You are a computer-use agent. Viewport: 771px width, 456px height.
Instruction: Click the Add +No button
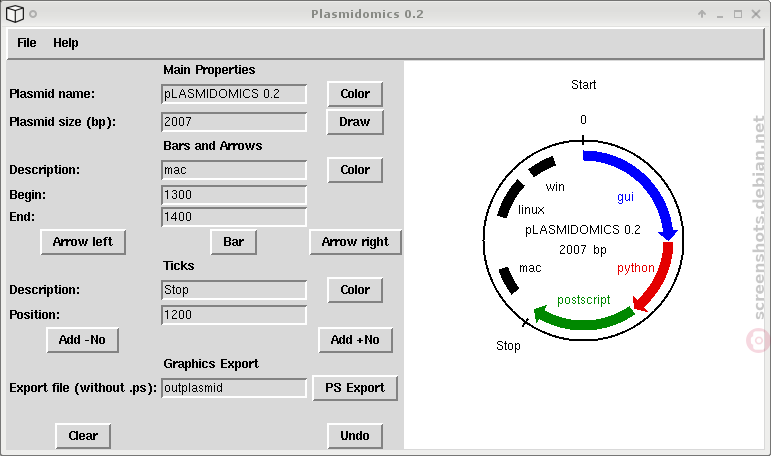356,340
